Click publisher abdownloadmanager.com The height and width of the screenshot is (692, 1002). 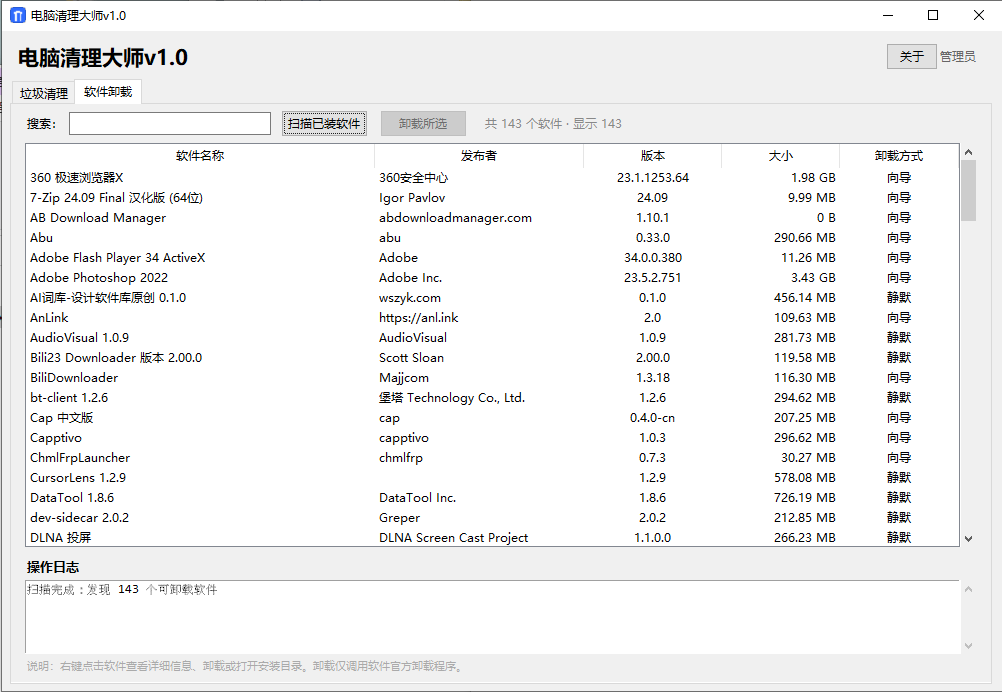click(455, 218)
